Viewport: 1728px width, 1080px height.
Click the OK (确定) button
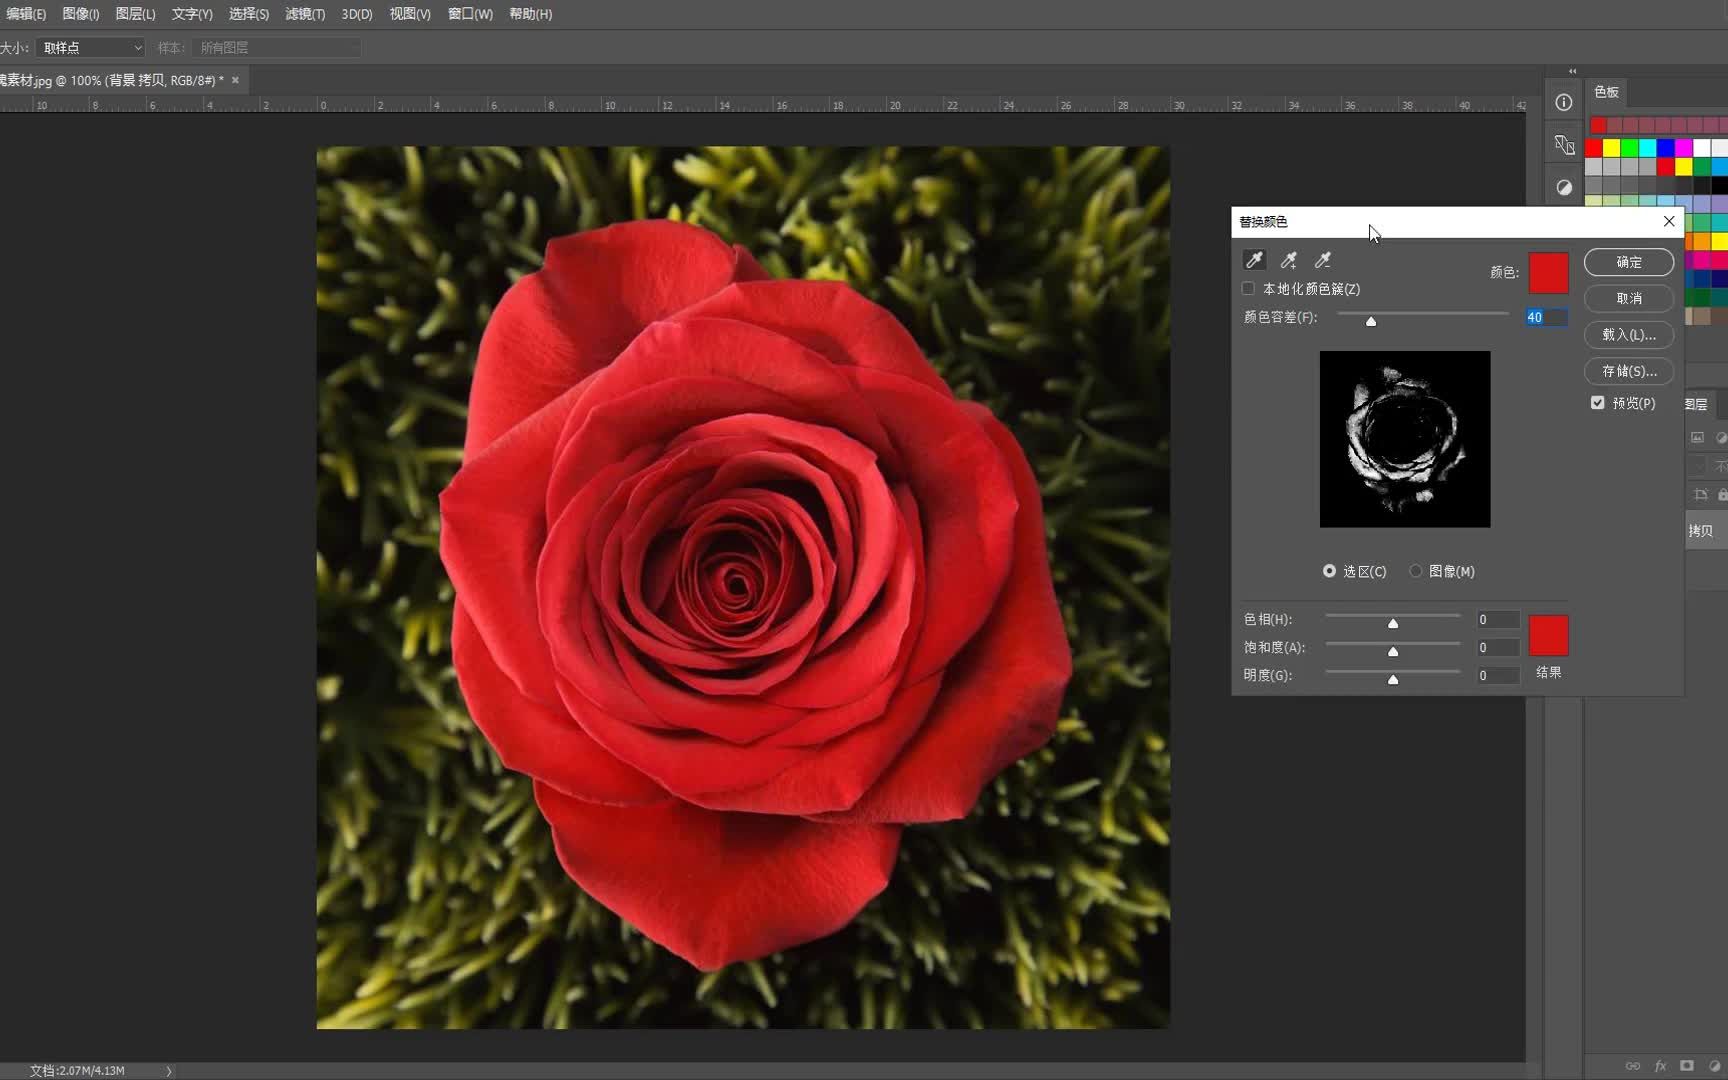tap(1628, 262)
